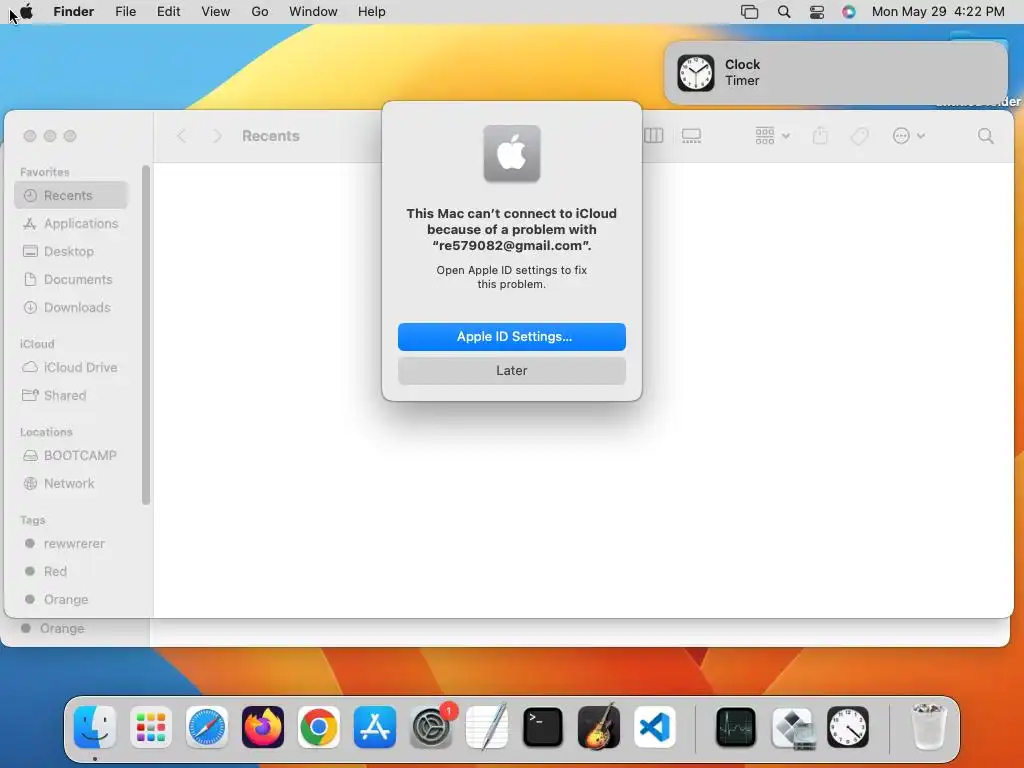Select Documents in Finder sidebar

71,280
